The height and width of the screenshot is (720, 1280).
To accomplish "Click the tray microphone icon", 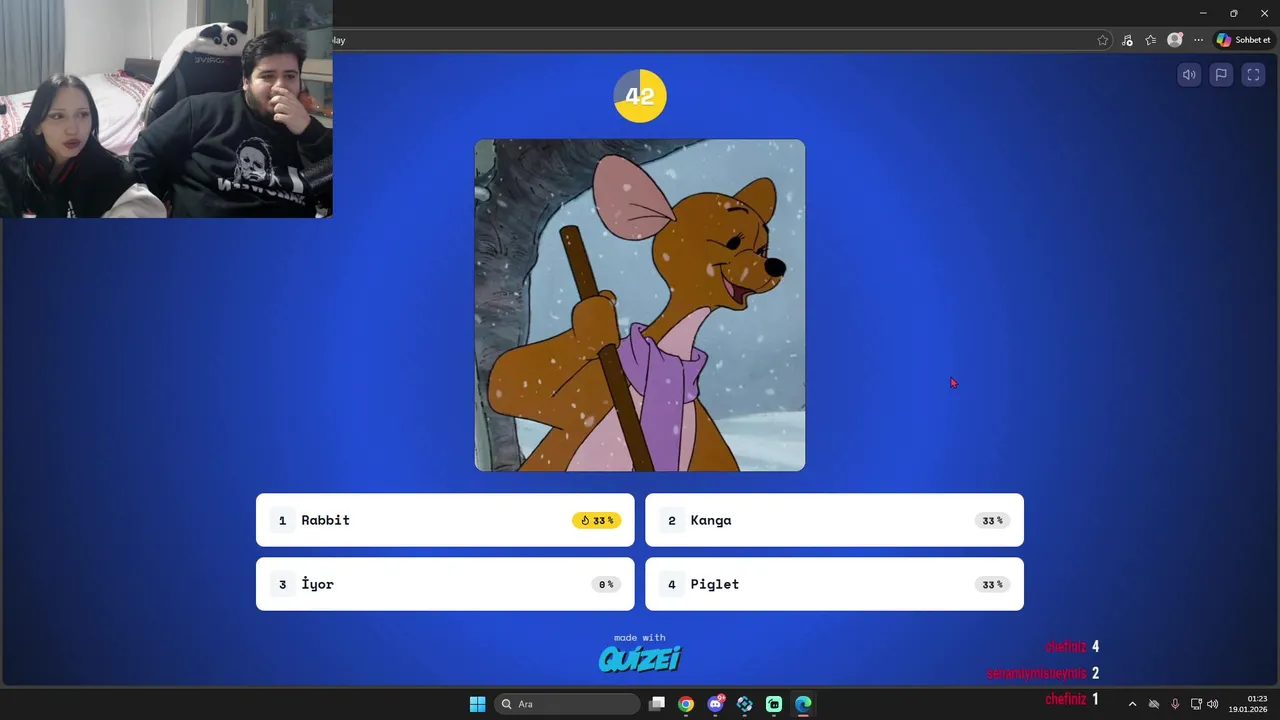I will [x=1175, y=704].
